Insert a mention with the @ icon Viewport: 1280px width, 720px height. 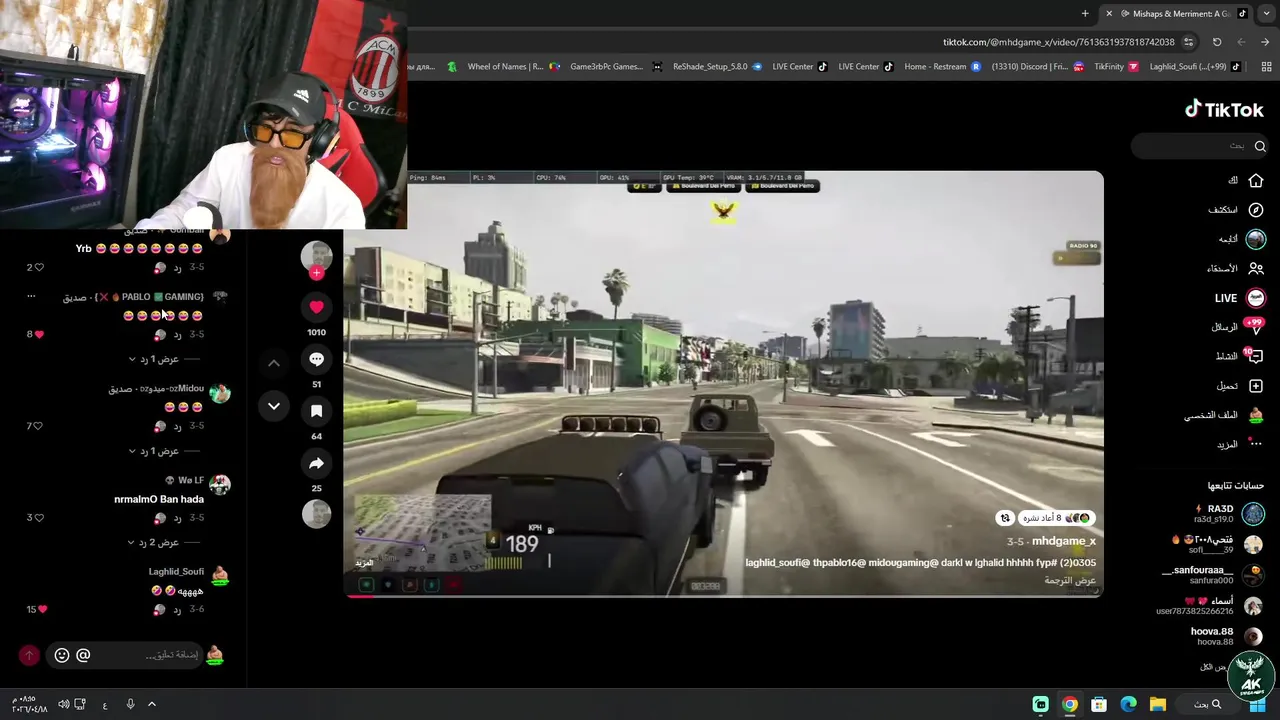pyautogui.click(x=83, y=655)
